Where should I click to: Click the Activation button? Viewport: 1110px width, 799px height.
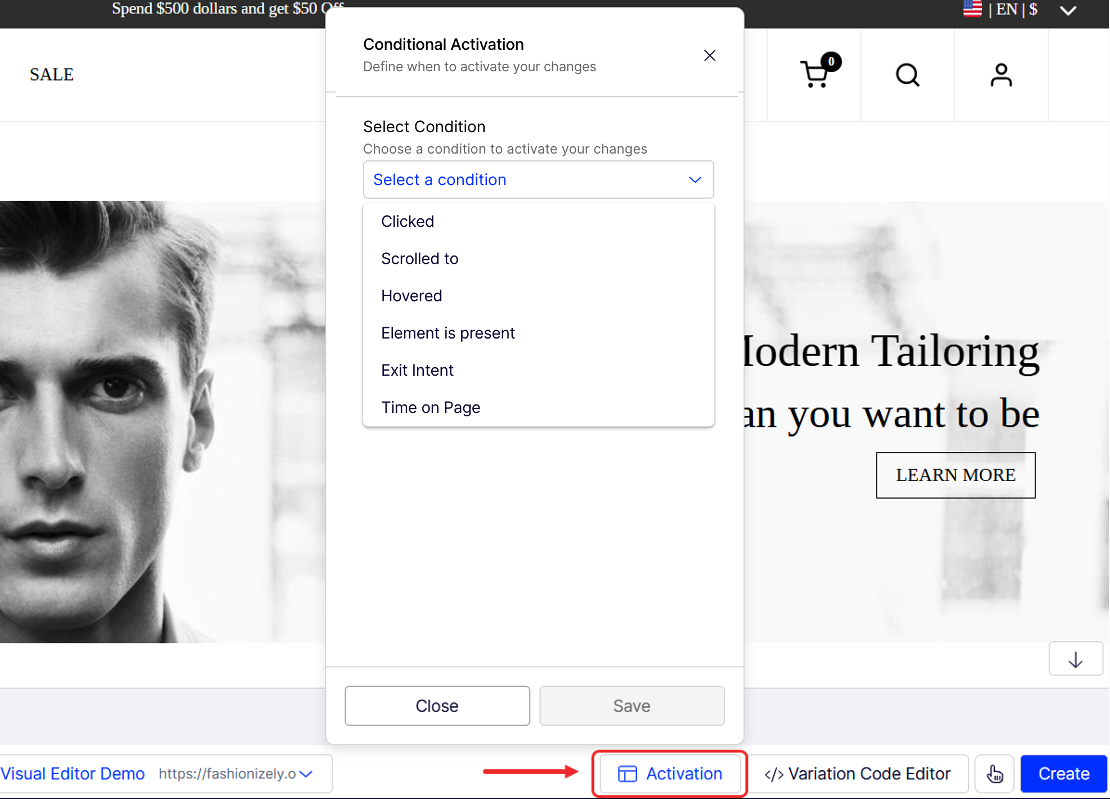click(x=670, y=774)
